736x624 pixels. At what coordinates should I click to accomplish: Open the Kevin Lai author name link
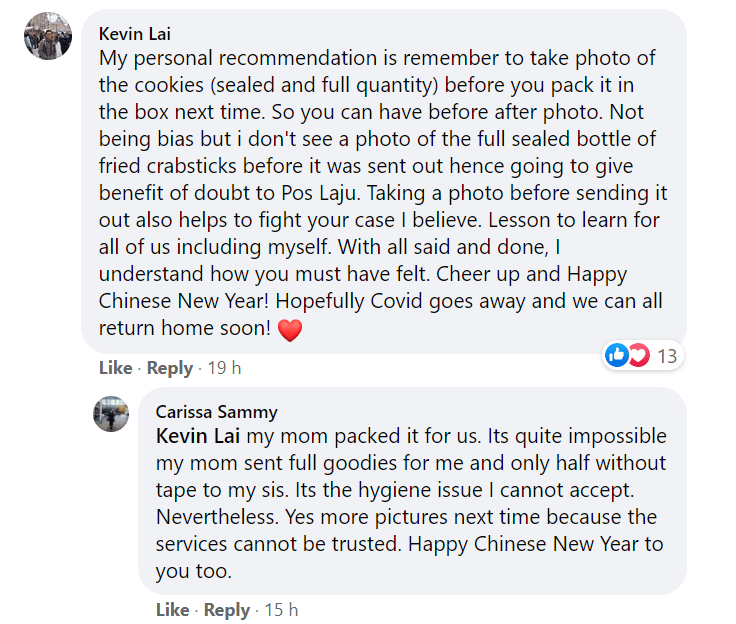tap(135, 34)
